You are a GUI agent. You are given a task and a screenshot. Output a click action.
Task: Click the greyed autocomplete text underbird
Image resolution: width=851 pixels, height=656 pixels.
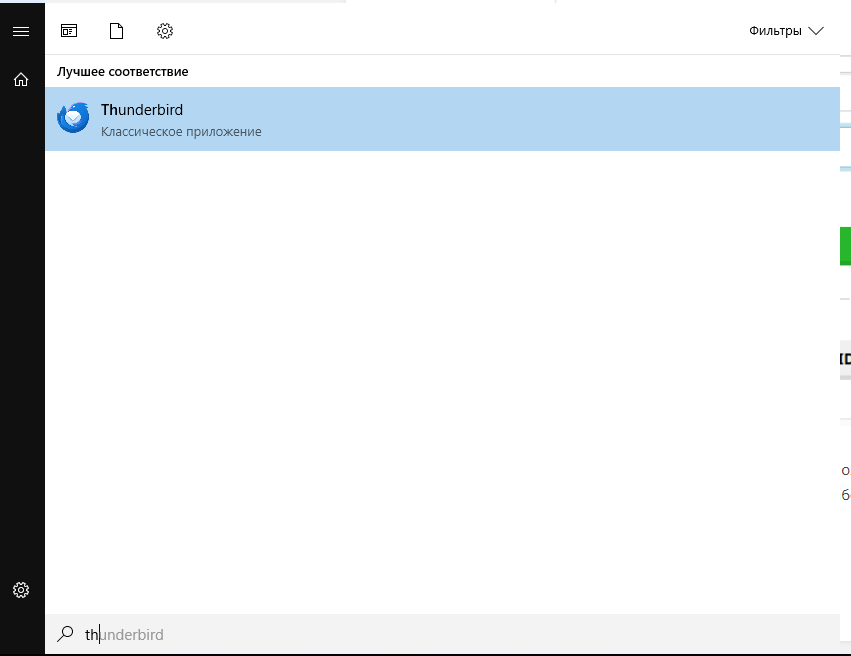click(x=131, y=635)
